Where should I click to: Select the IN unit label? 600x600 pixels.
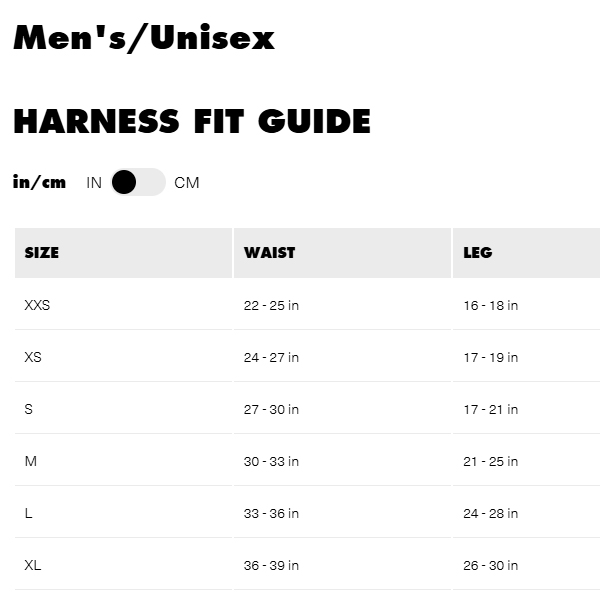[x=94, y=183]
